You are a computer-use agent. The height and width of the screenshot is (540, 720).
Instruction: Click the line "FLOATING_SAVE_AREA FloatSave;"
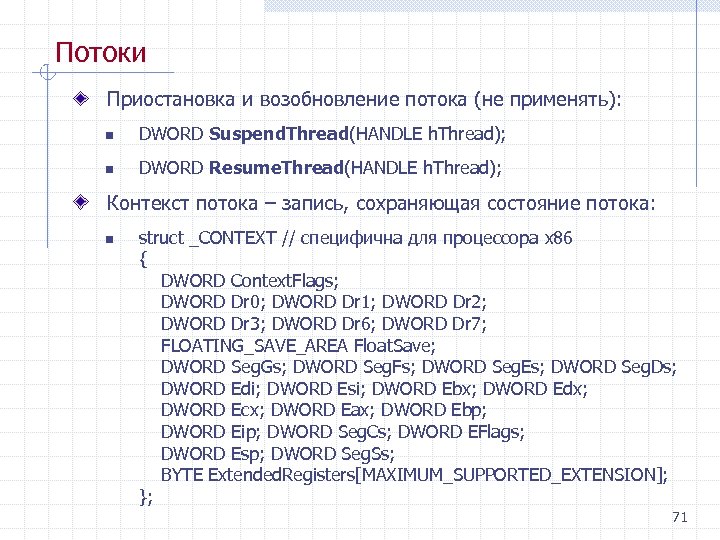[x=298, y=346]
